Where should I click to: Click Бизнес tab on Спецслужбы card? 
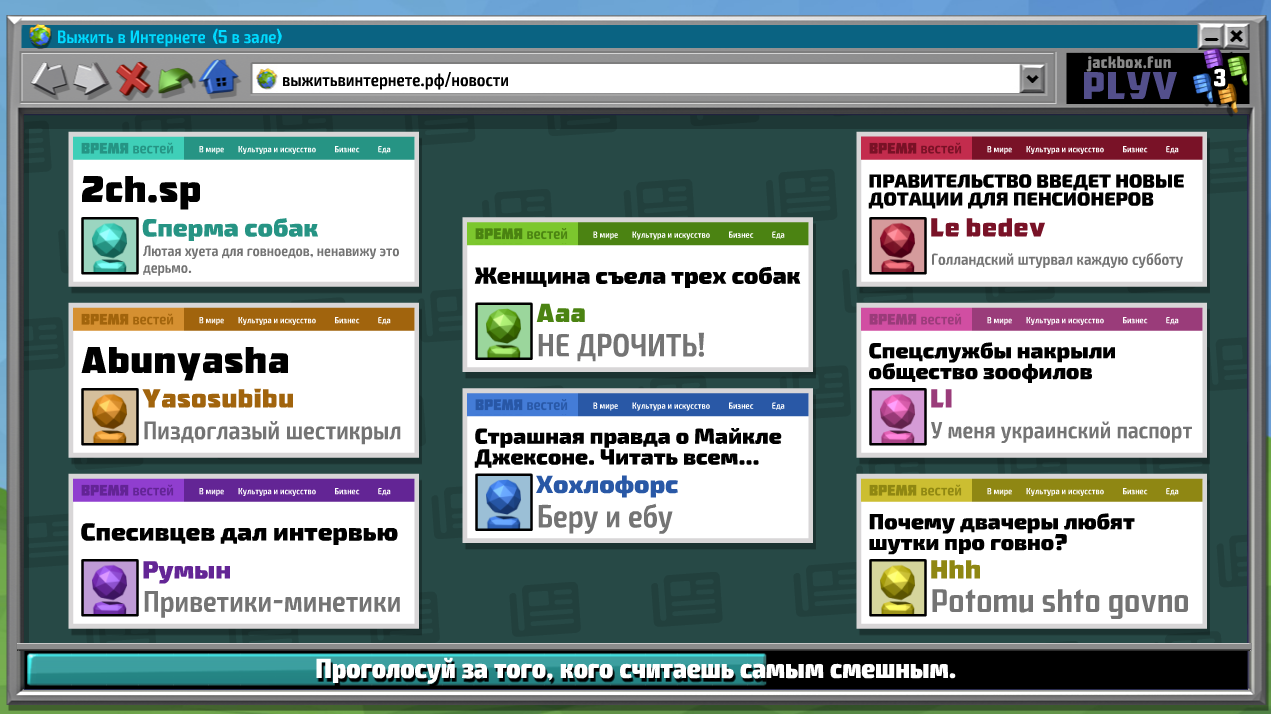click(x=1135, y=320)
